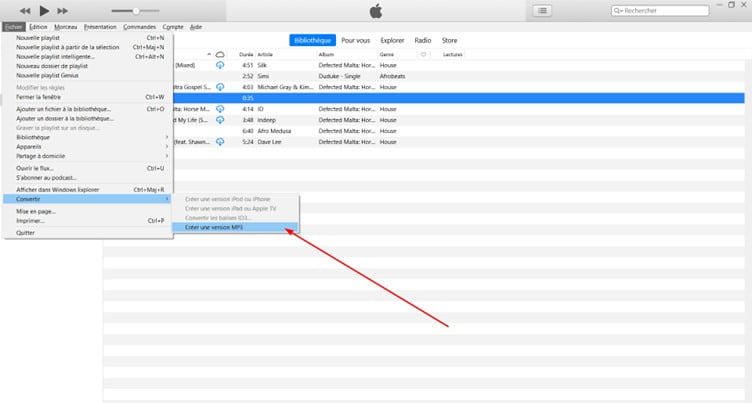Choose Afficher dans Windows Explorer
752x403 pixels.
pyautogui.click(x=88, y=190)
